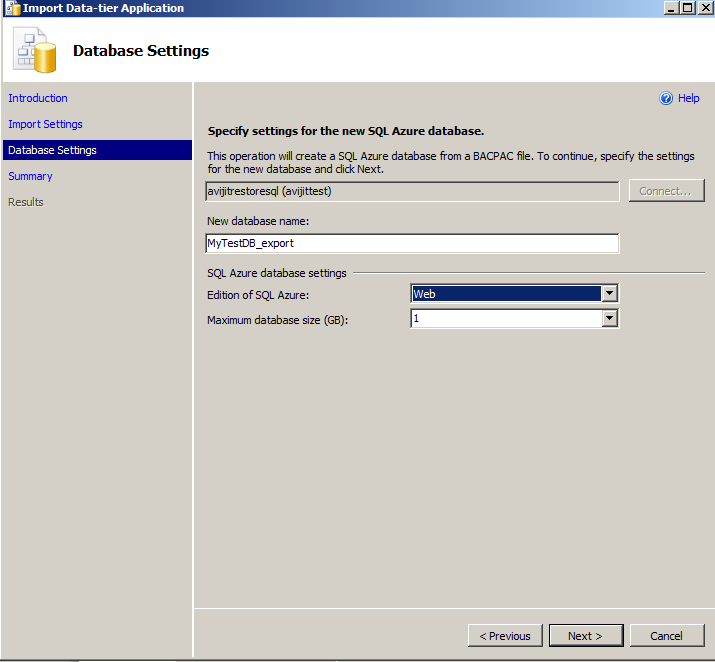The width and height of the screenshot is (715, 662).
Task: Expand the Edition of SQL Azure dropdown
Action: [x=609, y=294]
